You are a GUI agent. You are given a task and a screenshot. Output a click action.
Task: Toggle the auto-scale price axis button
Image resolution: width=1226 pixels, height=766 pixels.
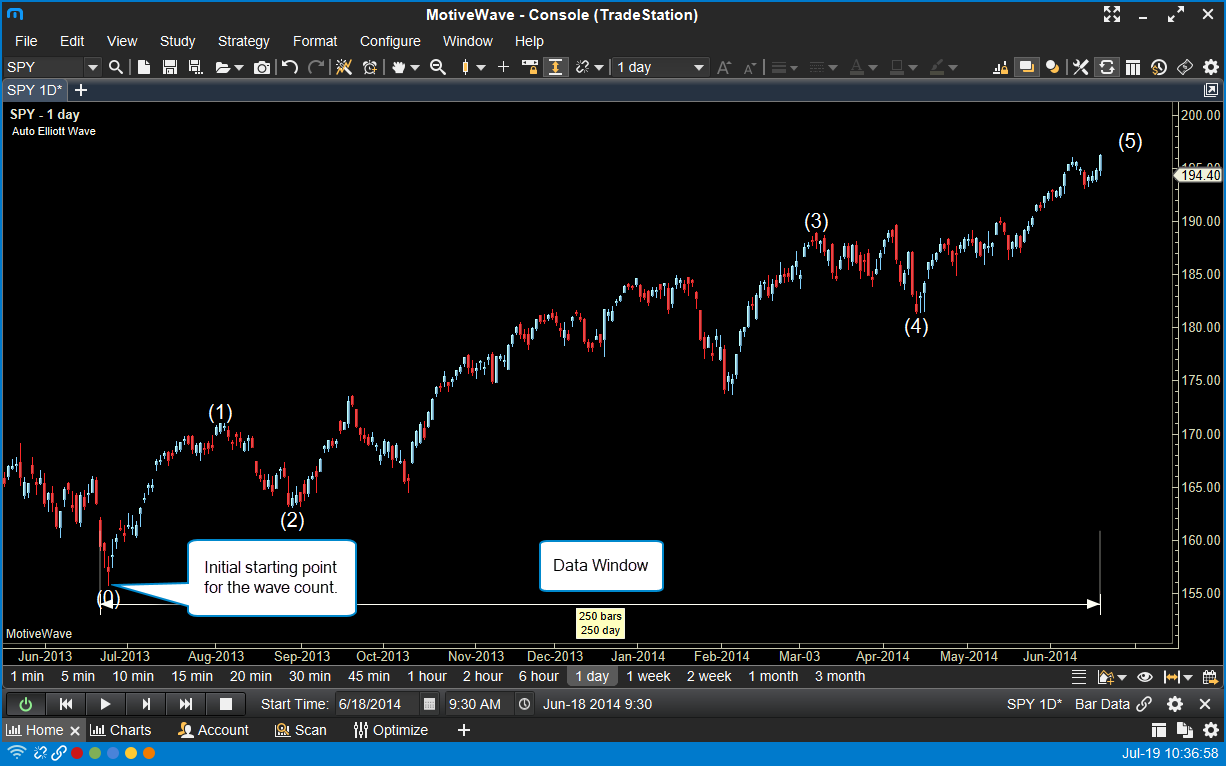pyautogui.click(x=555, y=67)
